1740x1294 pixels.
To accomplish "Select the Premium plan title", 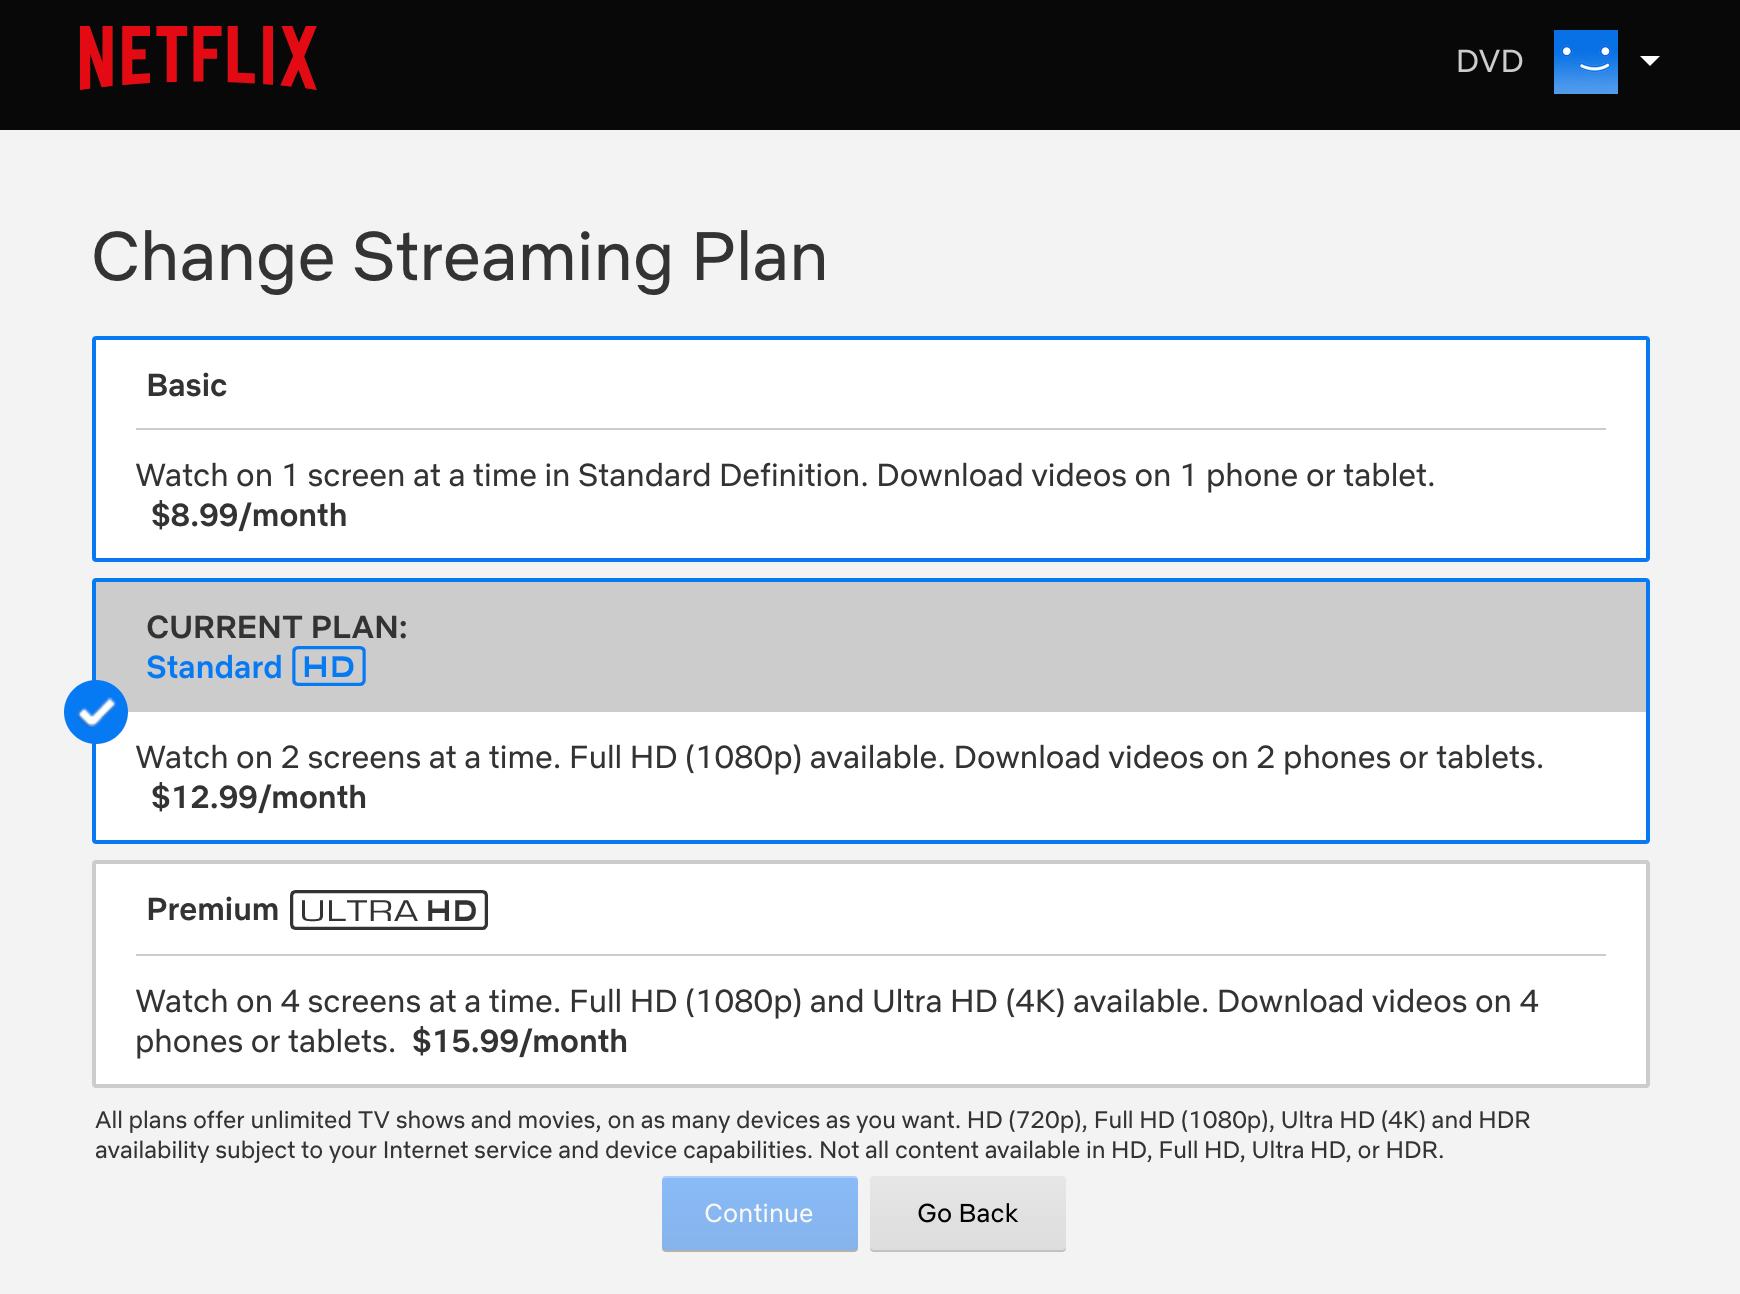I will coord(212,909).
